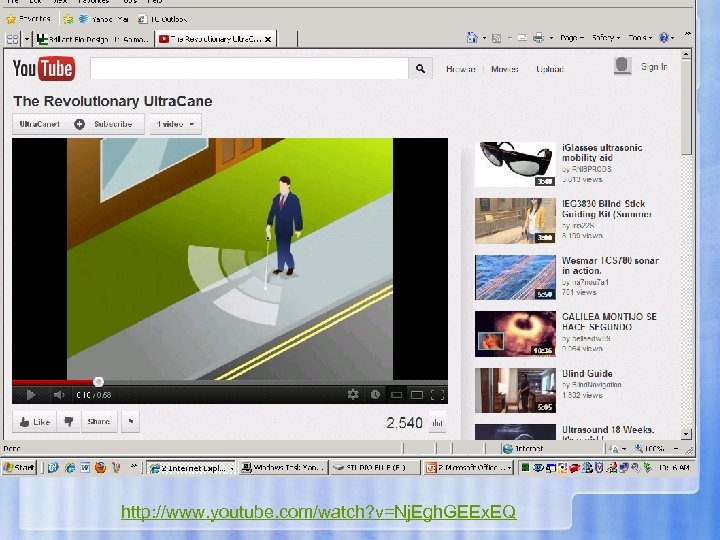
Task: Click the YouTube logo
Action: click(x=44, y=68)
